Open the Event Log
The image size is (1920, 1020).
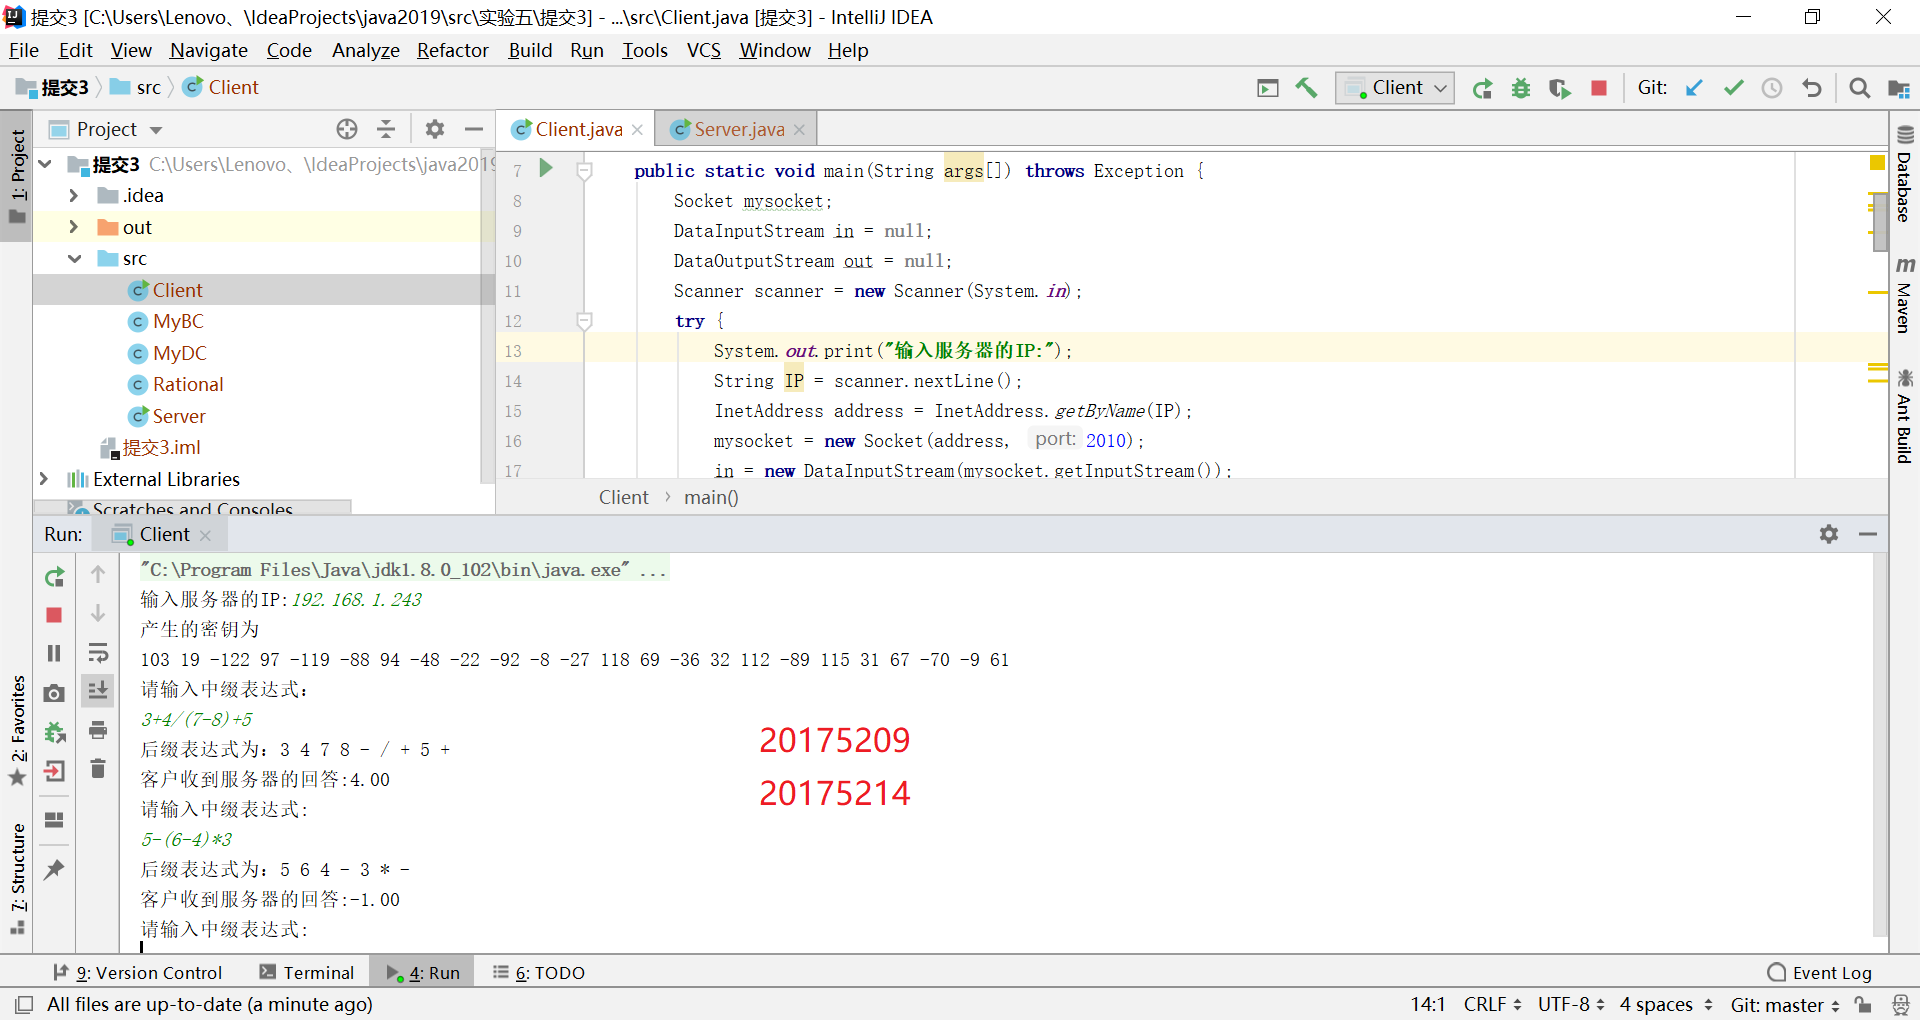[1820, 973]
